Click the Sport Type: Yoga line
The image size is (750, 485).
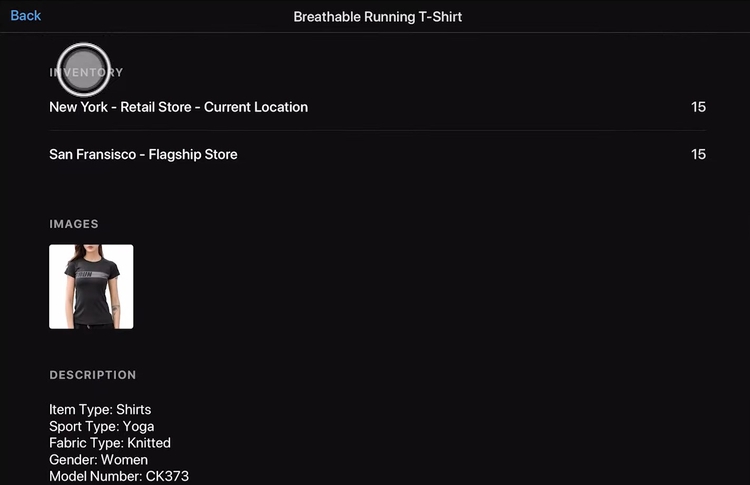coord(101,427)
